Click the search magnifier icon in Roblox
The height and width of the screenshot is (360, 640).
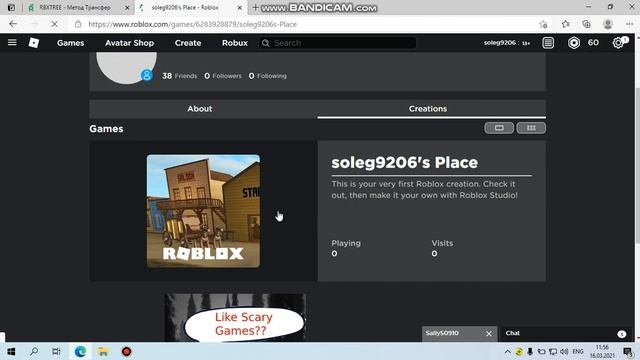[x=266, y=43]
